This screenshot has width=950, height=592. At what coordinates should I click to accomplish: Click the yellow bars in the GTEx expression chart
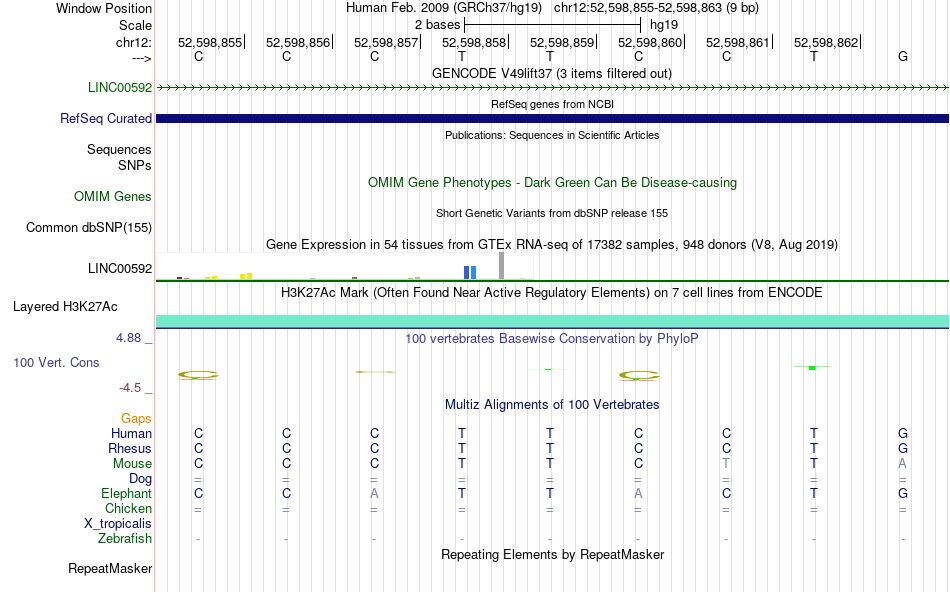(246, 276)
